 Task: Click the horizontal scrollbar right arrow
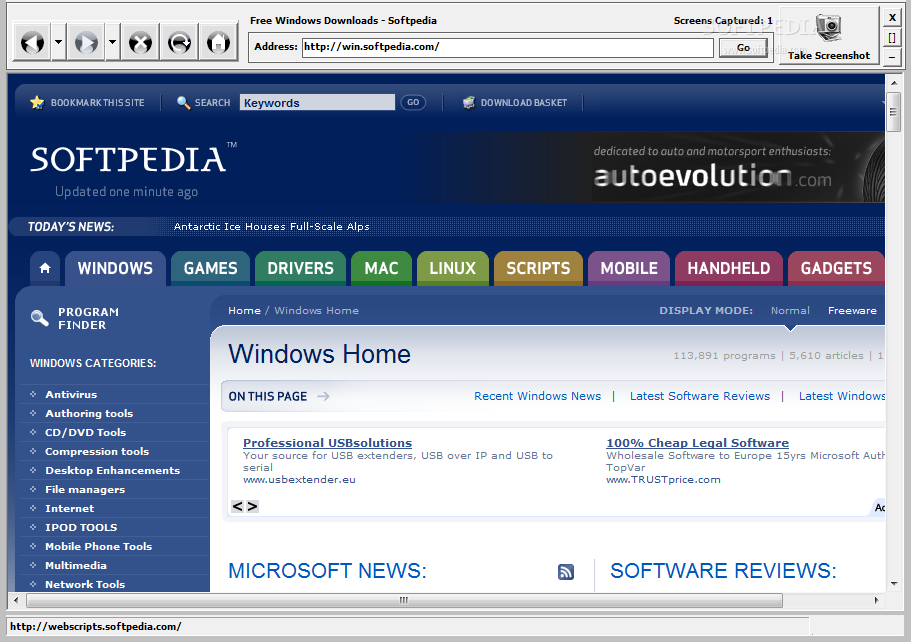tap(877, 600)
